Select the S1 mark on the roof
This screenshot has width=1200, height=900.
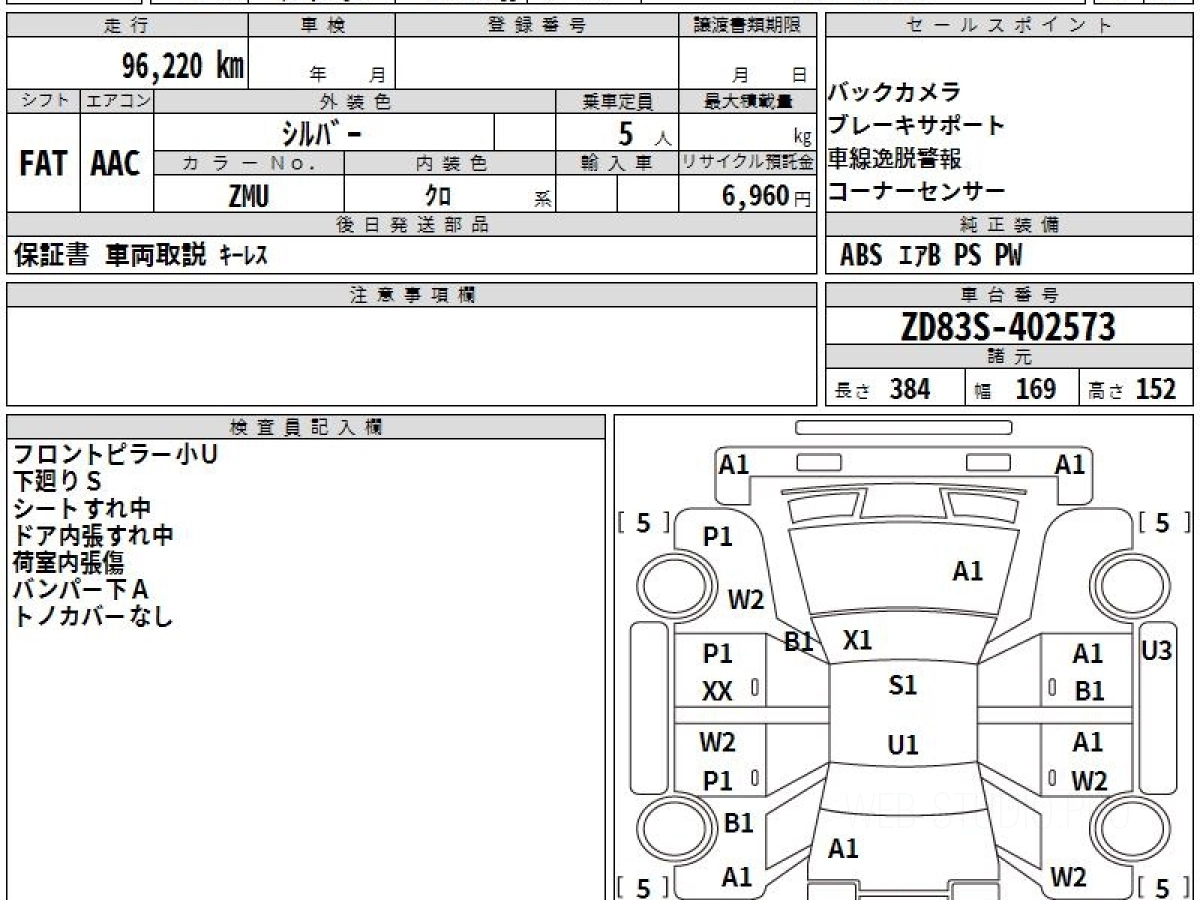(902, 685)
